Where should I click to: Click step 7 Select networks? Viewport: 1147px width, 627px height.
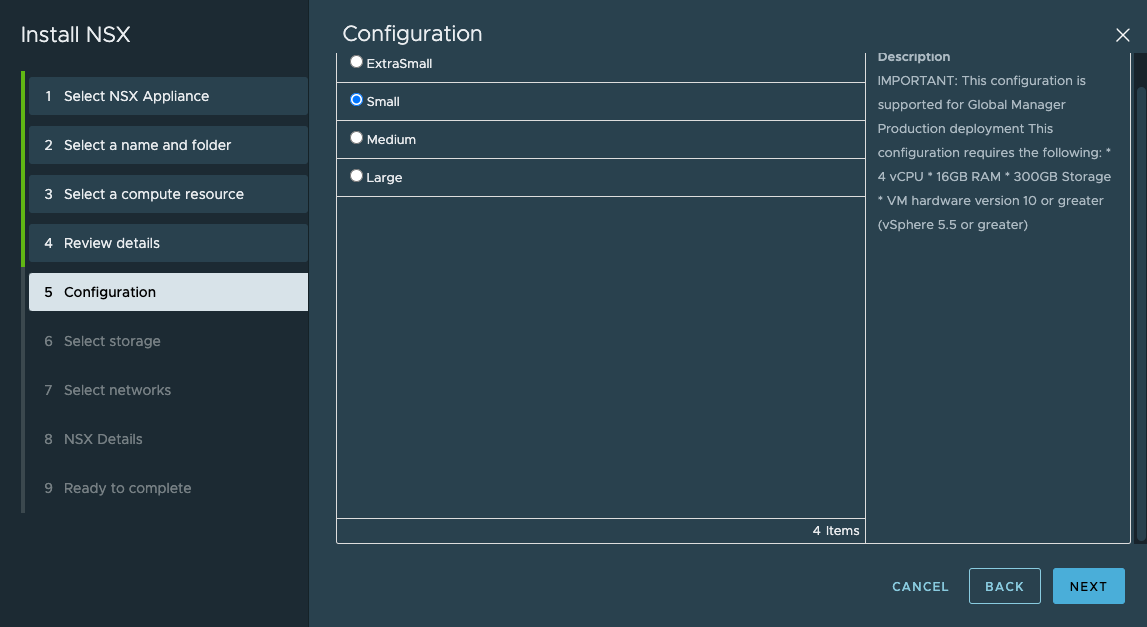pyautogui.click(x=168, y=390)
